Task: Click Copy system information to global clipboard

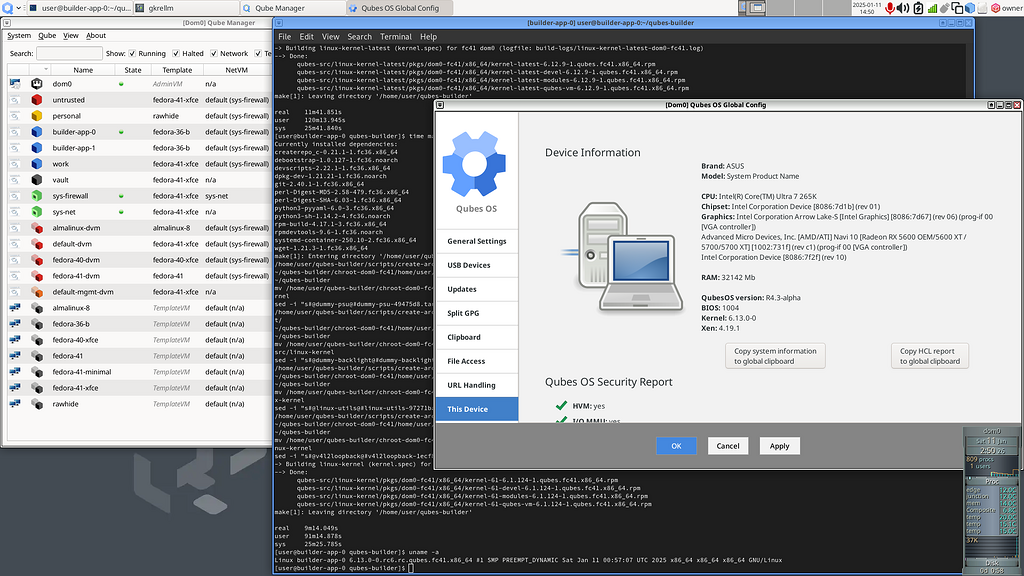Action: 775,356
